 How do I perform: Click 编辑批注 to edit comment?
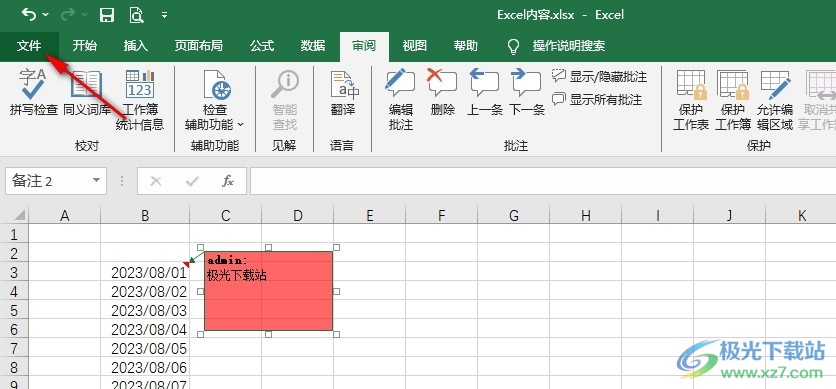[x=400, y=100]
